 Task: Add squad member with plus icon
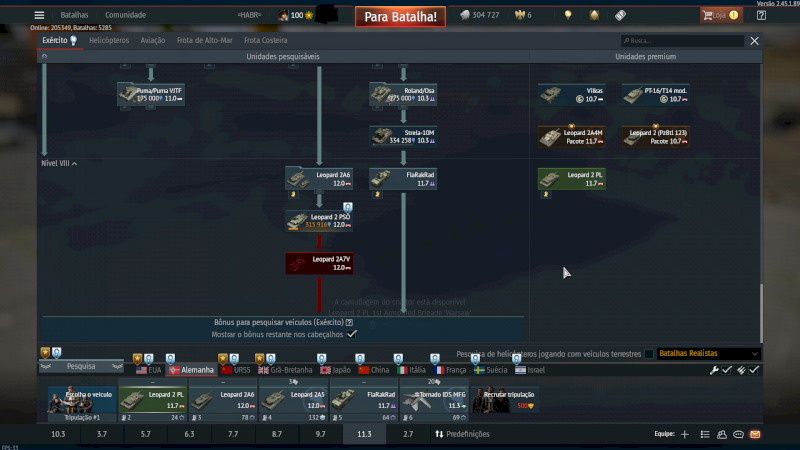[685, 435]
